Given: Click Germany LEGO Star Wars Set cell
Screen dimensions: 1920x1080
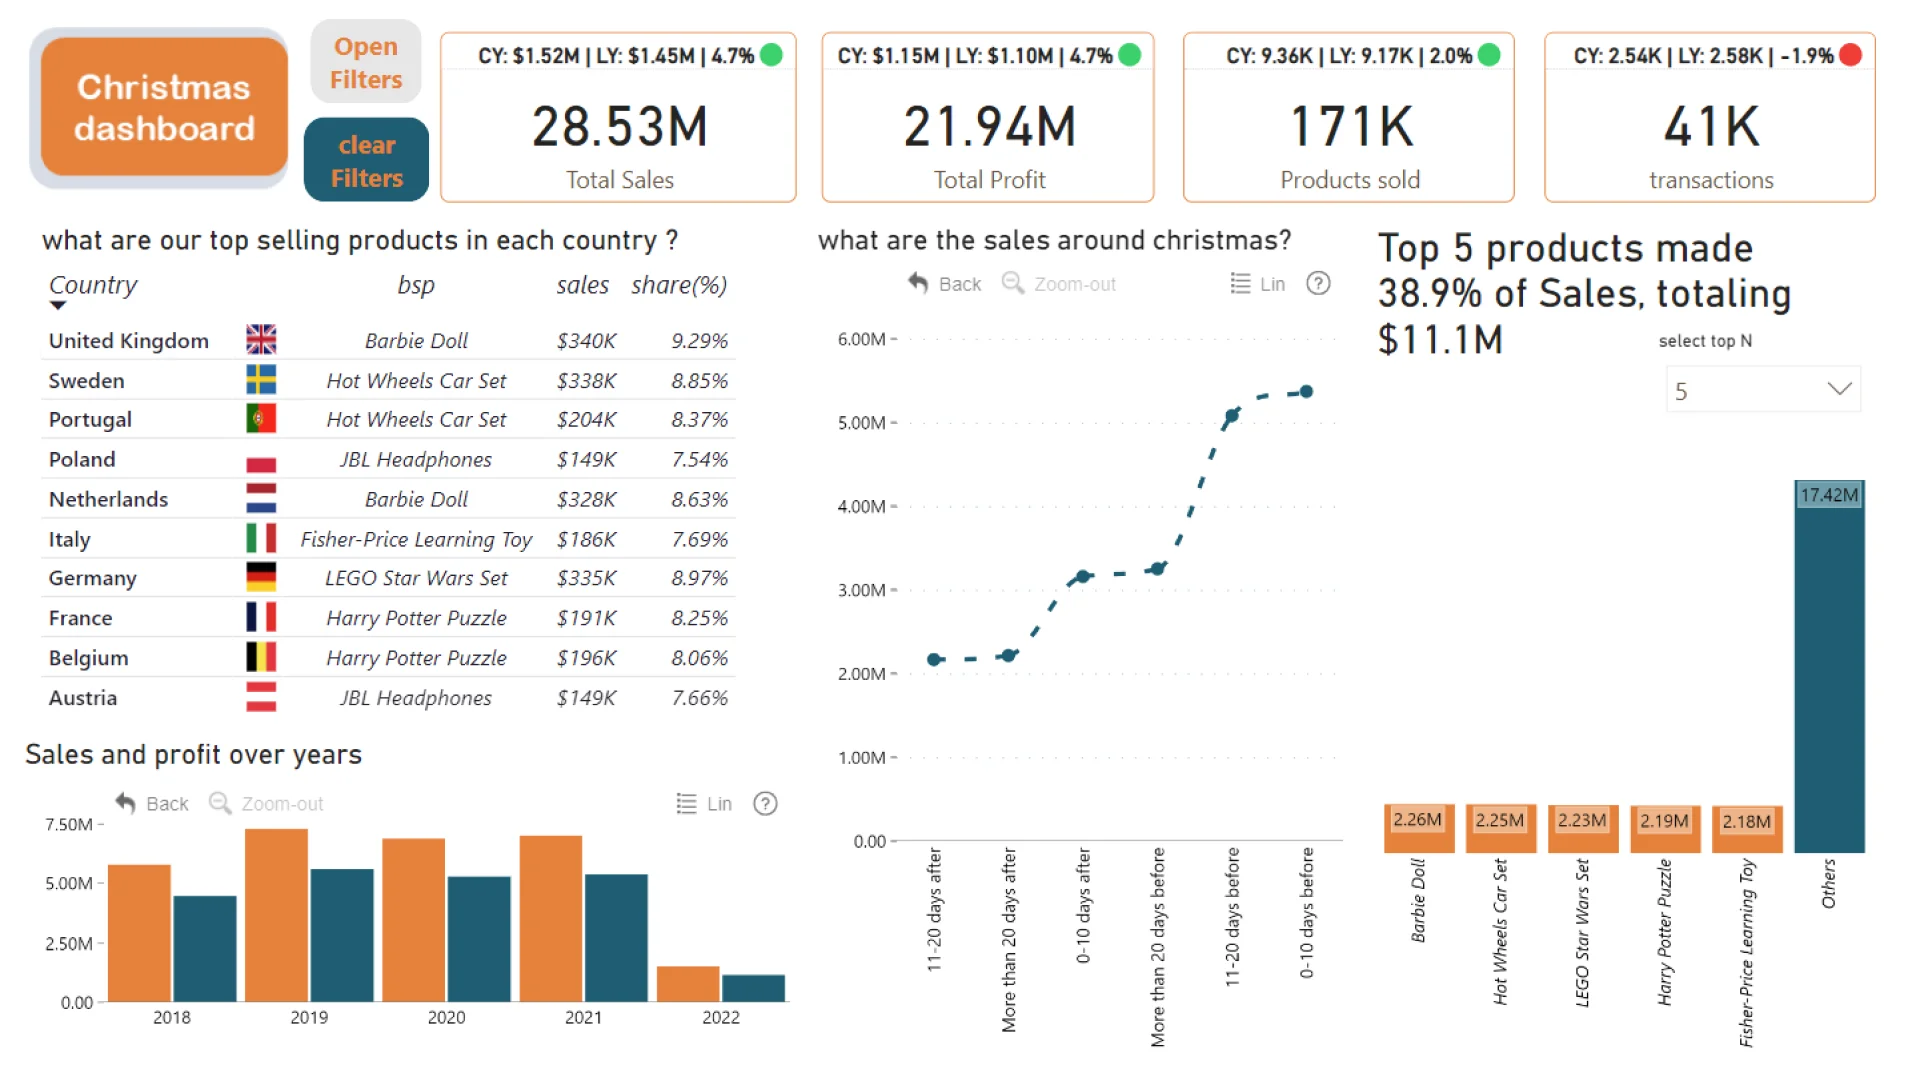Looking at the screenshot, I should [x=416, y=578].
